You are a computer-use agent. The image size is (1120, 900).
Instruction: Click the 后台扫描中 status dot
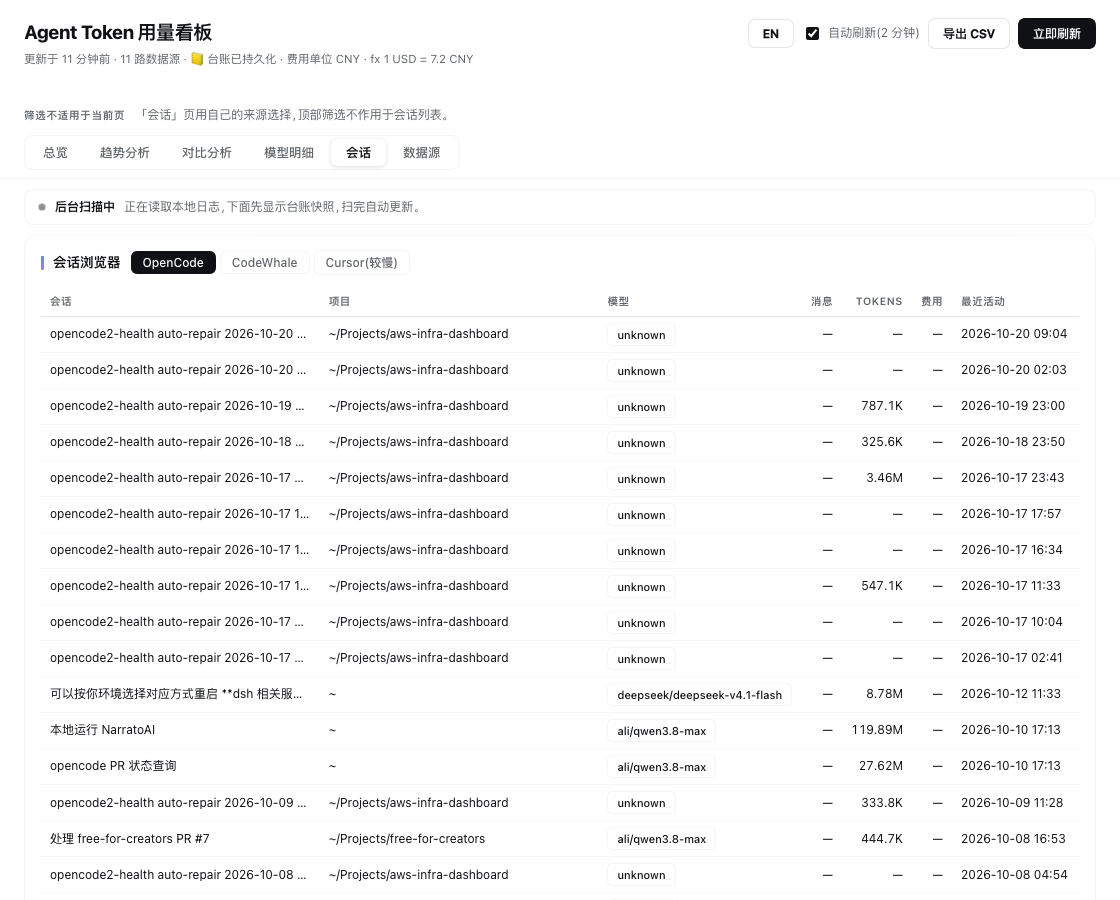click(42, 207)
